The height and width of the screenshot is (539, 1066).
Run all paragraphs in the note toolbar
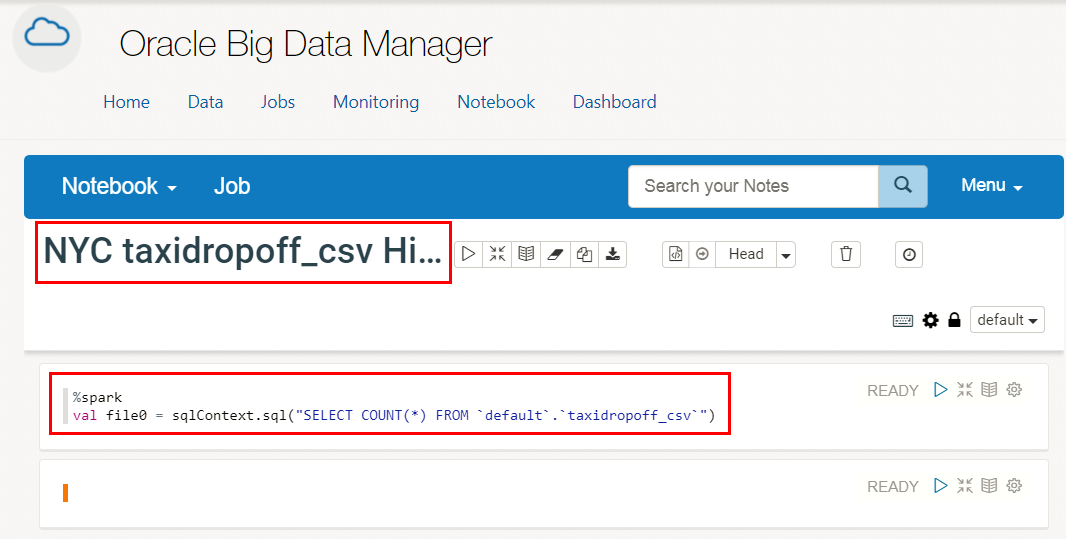(468, 255)
